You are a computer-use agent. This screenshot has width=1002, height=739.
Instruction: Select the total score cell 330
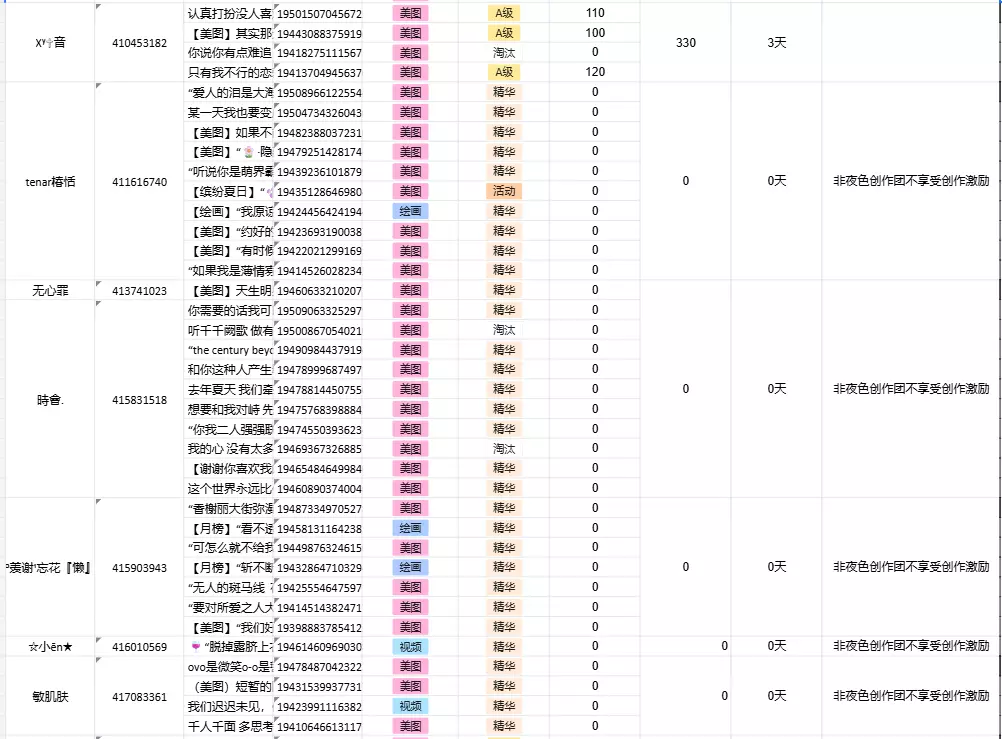coord(686,43)
